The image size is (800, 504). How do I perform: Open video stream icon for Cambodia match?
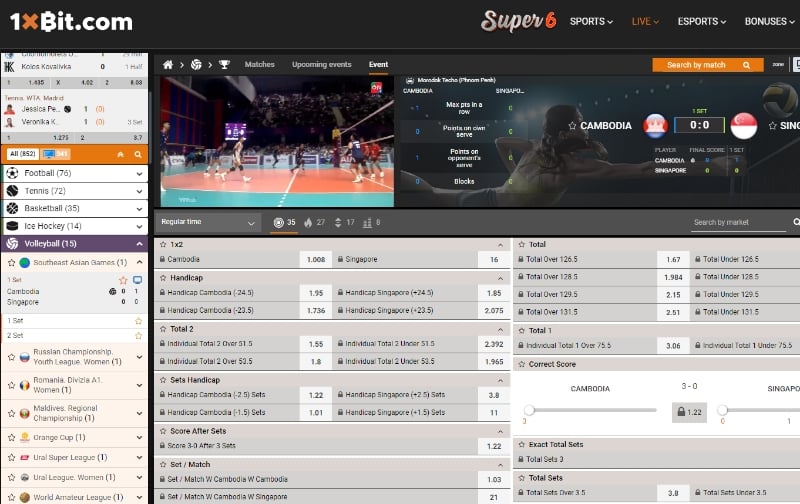(x=137, y=280)
